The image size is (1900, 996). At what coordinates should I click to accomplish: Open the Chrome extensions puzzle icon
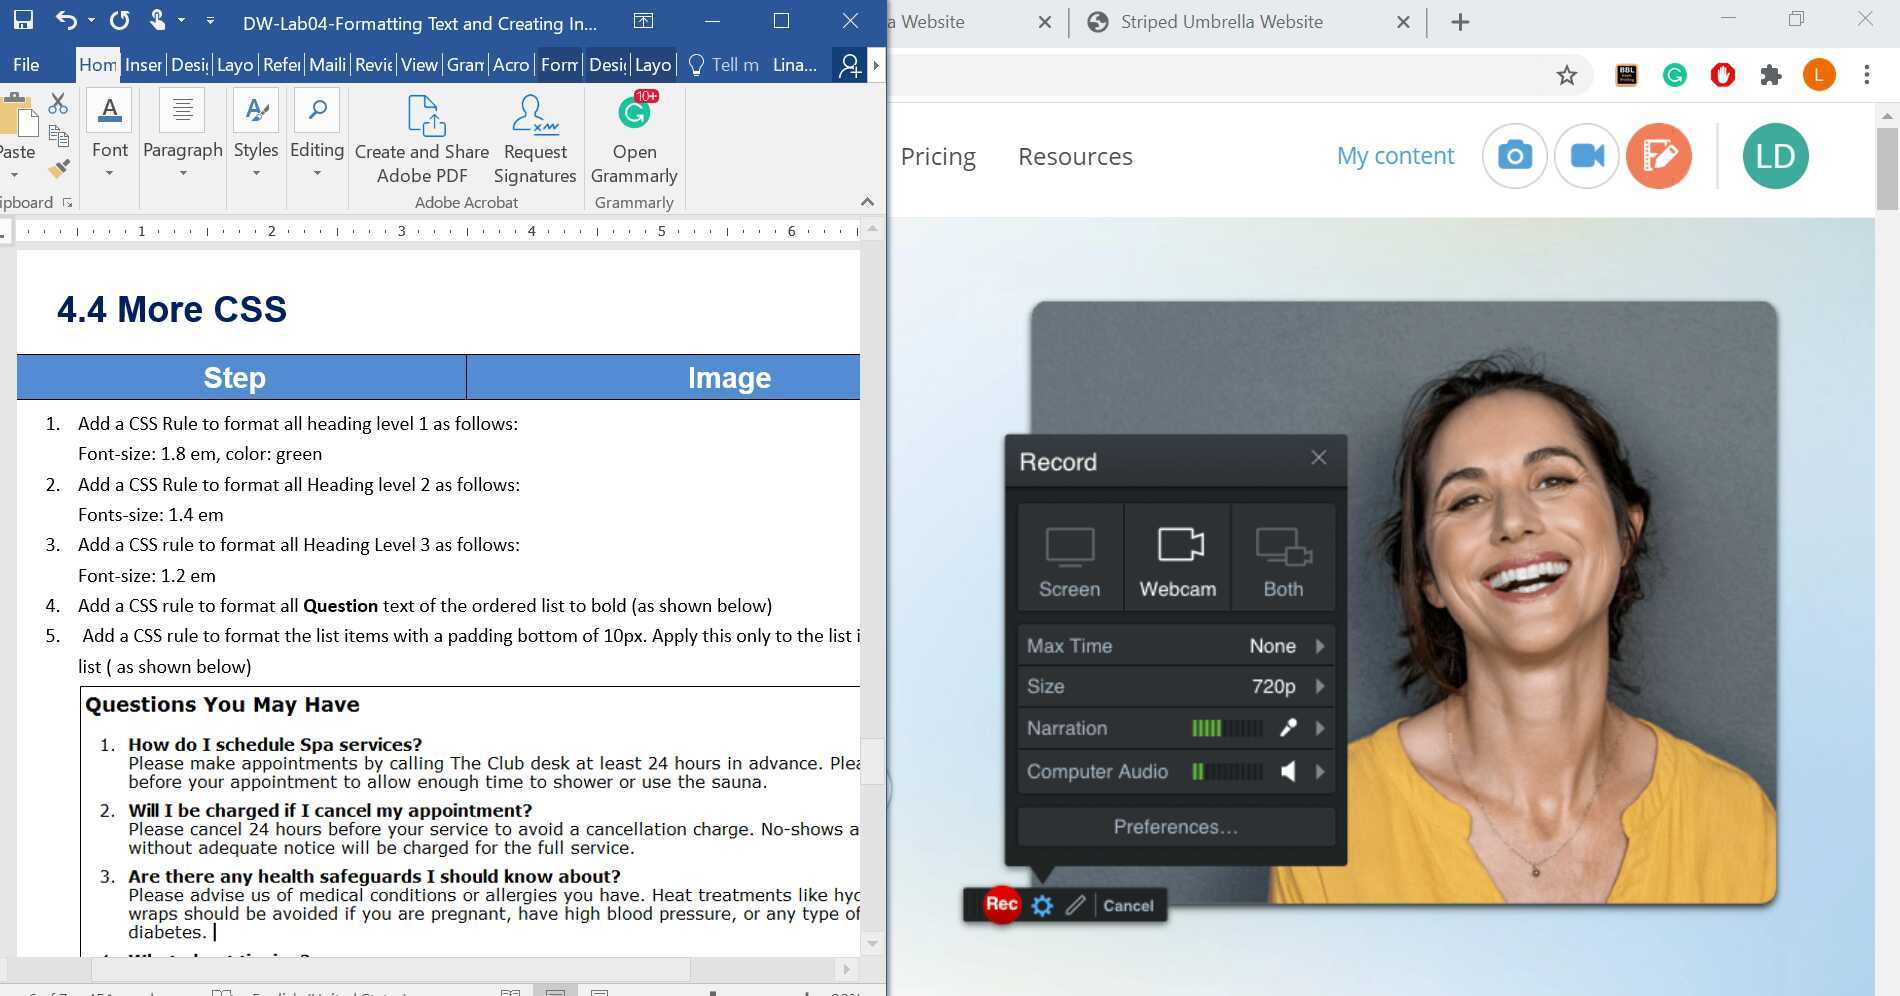1770,76
